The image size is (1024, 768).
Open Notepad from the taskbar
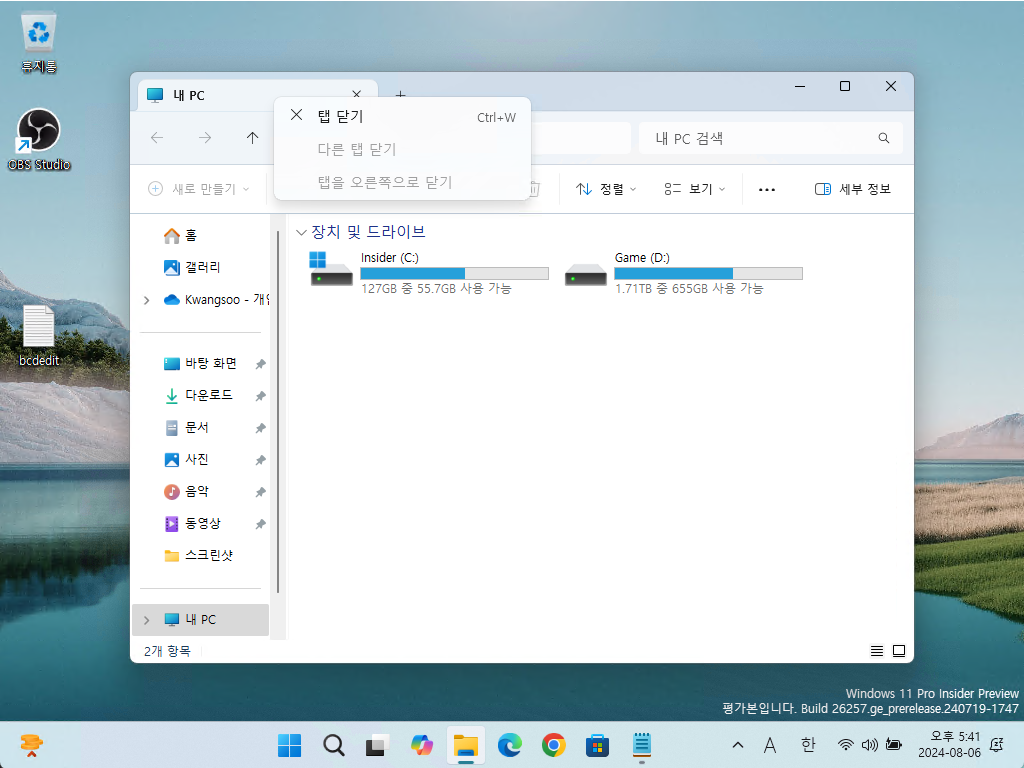pyautogui.click(x=641, y=744)
